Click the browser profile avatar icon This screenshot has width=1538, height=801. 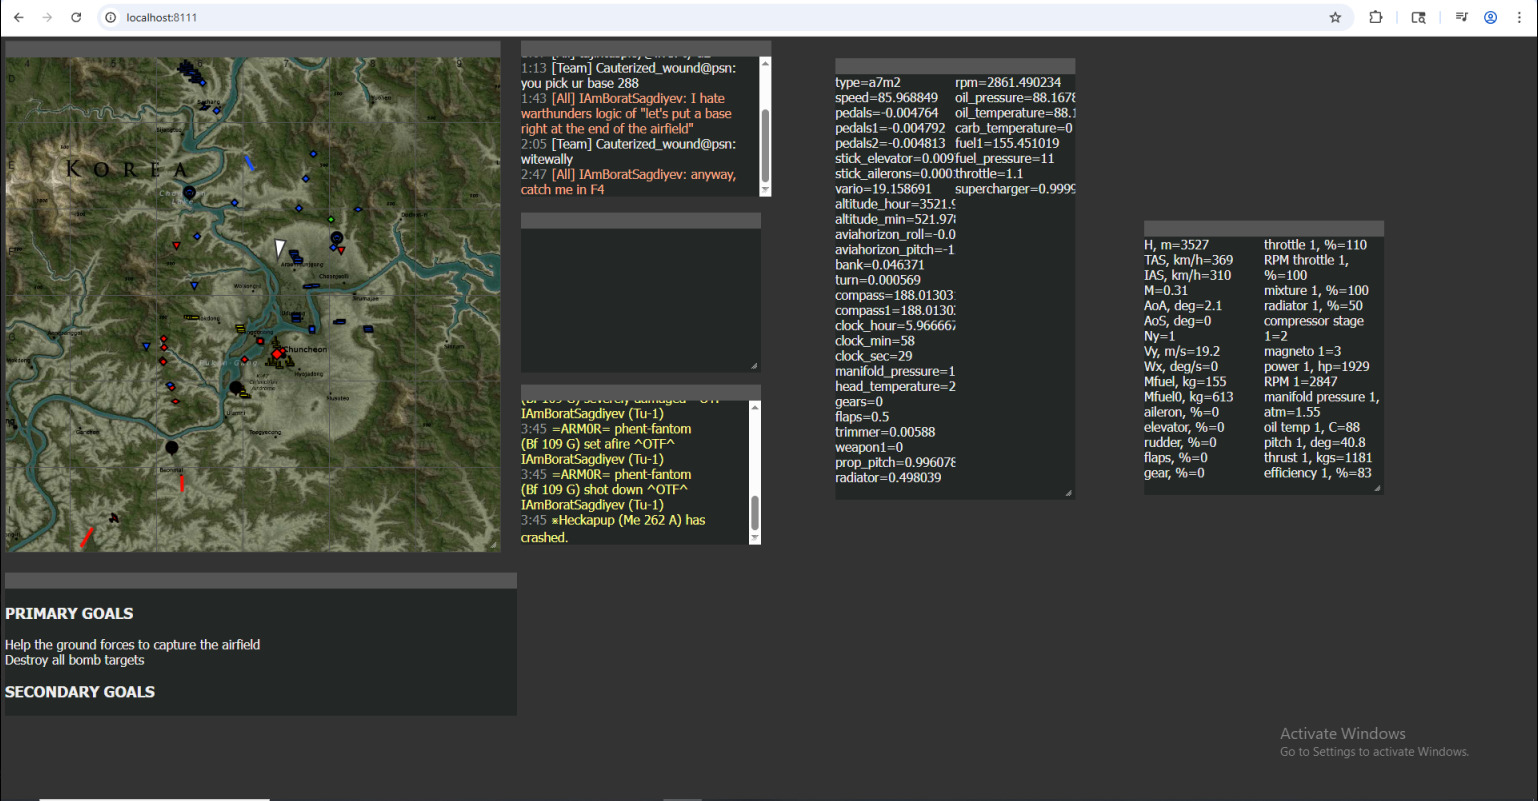[1490, 17]
